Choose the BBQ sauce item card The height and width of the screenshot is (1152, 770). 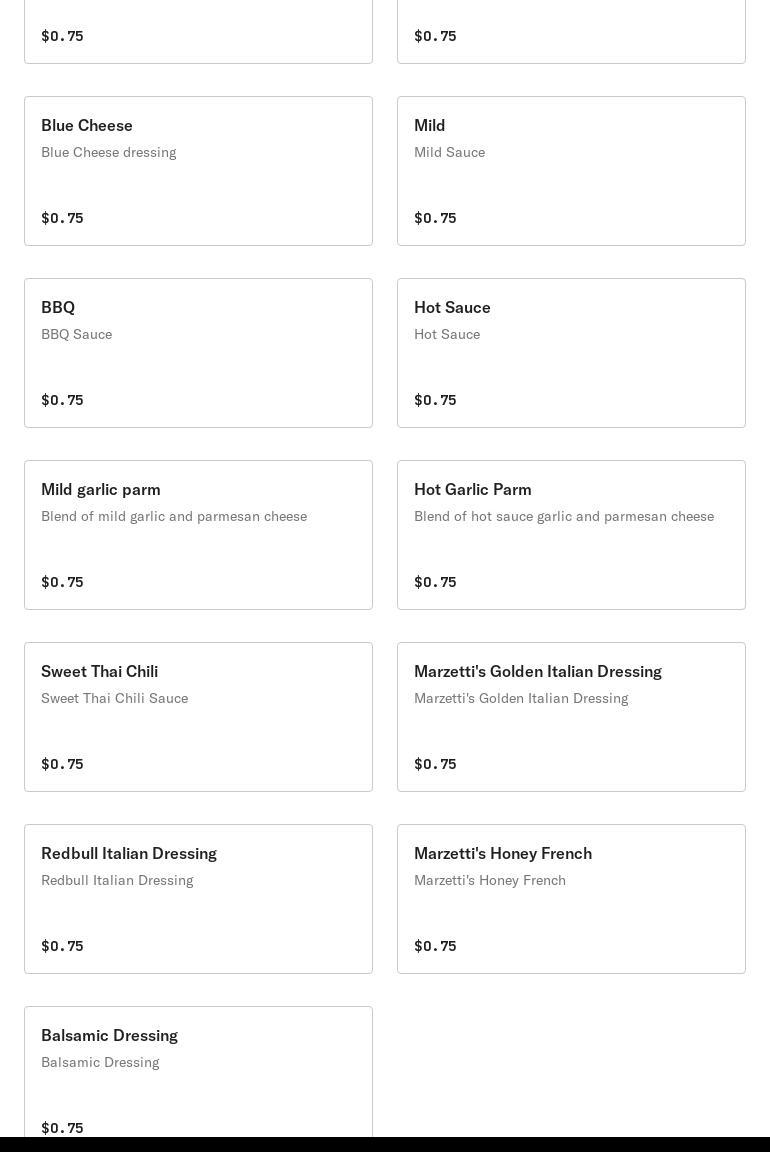198,353
